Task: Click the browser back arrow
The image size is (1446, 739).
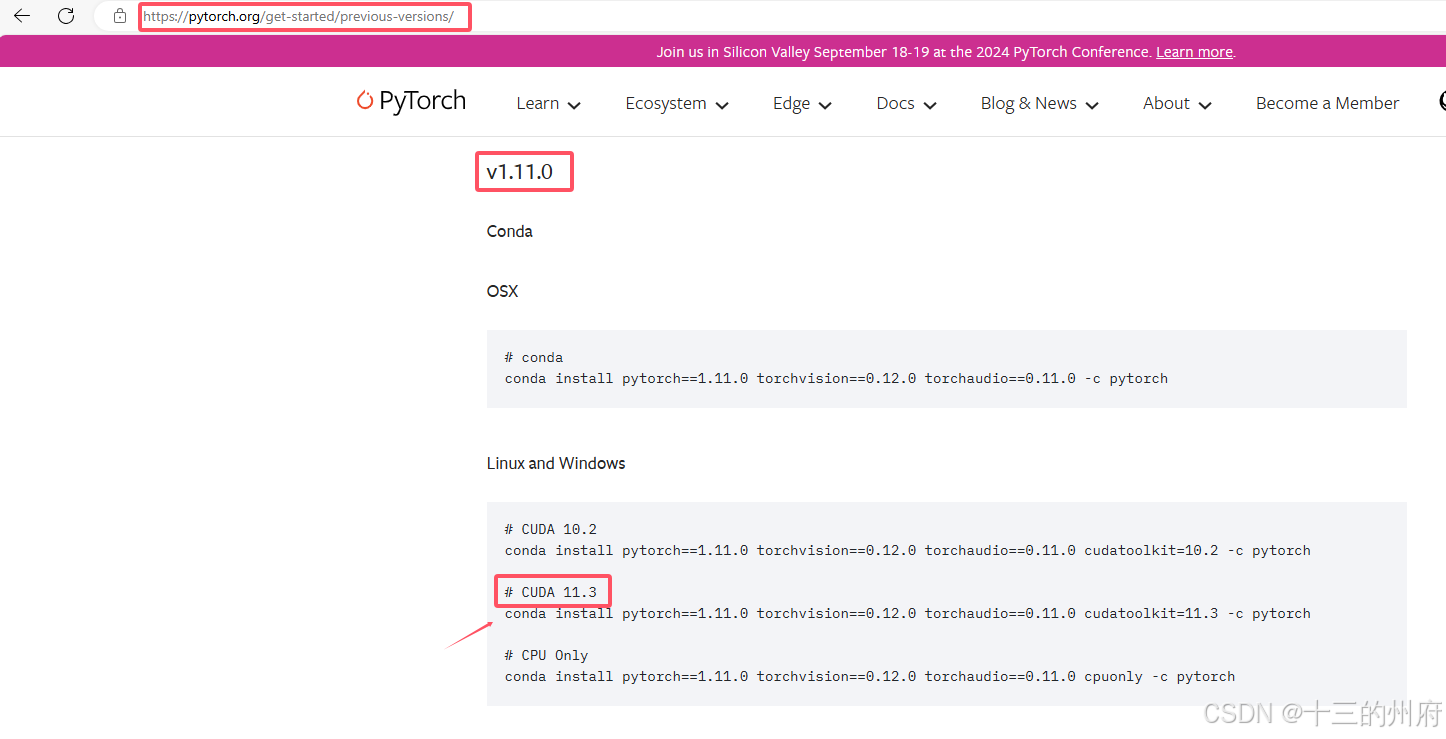Action: pos(21,16)
